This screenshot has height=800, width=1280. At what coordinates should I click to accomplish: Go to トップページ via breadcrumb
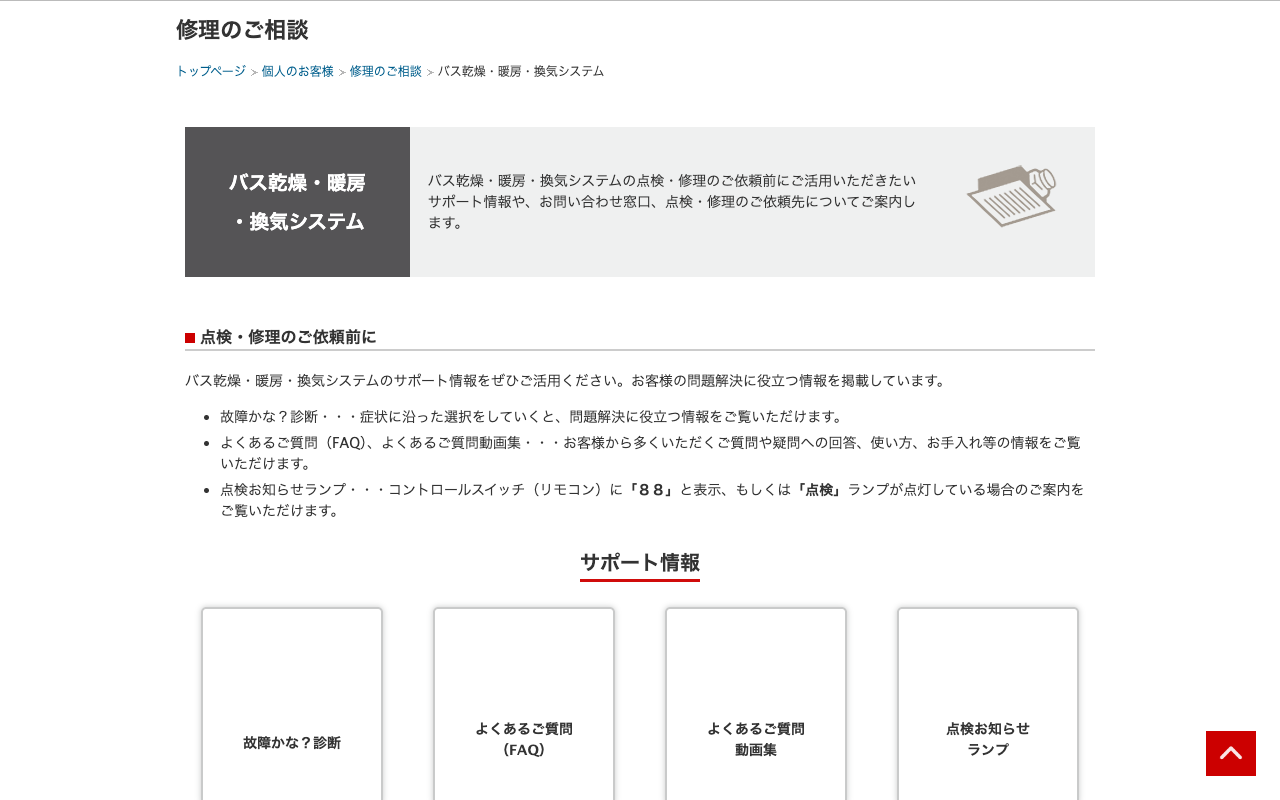pos(211,71)
